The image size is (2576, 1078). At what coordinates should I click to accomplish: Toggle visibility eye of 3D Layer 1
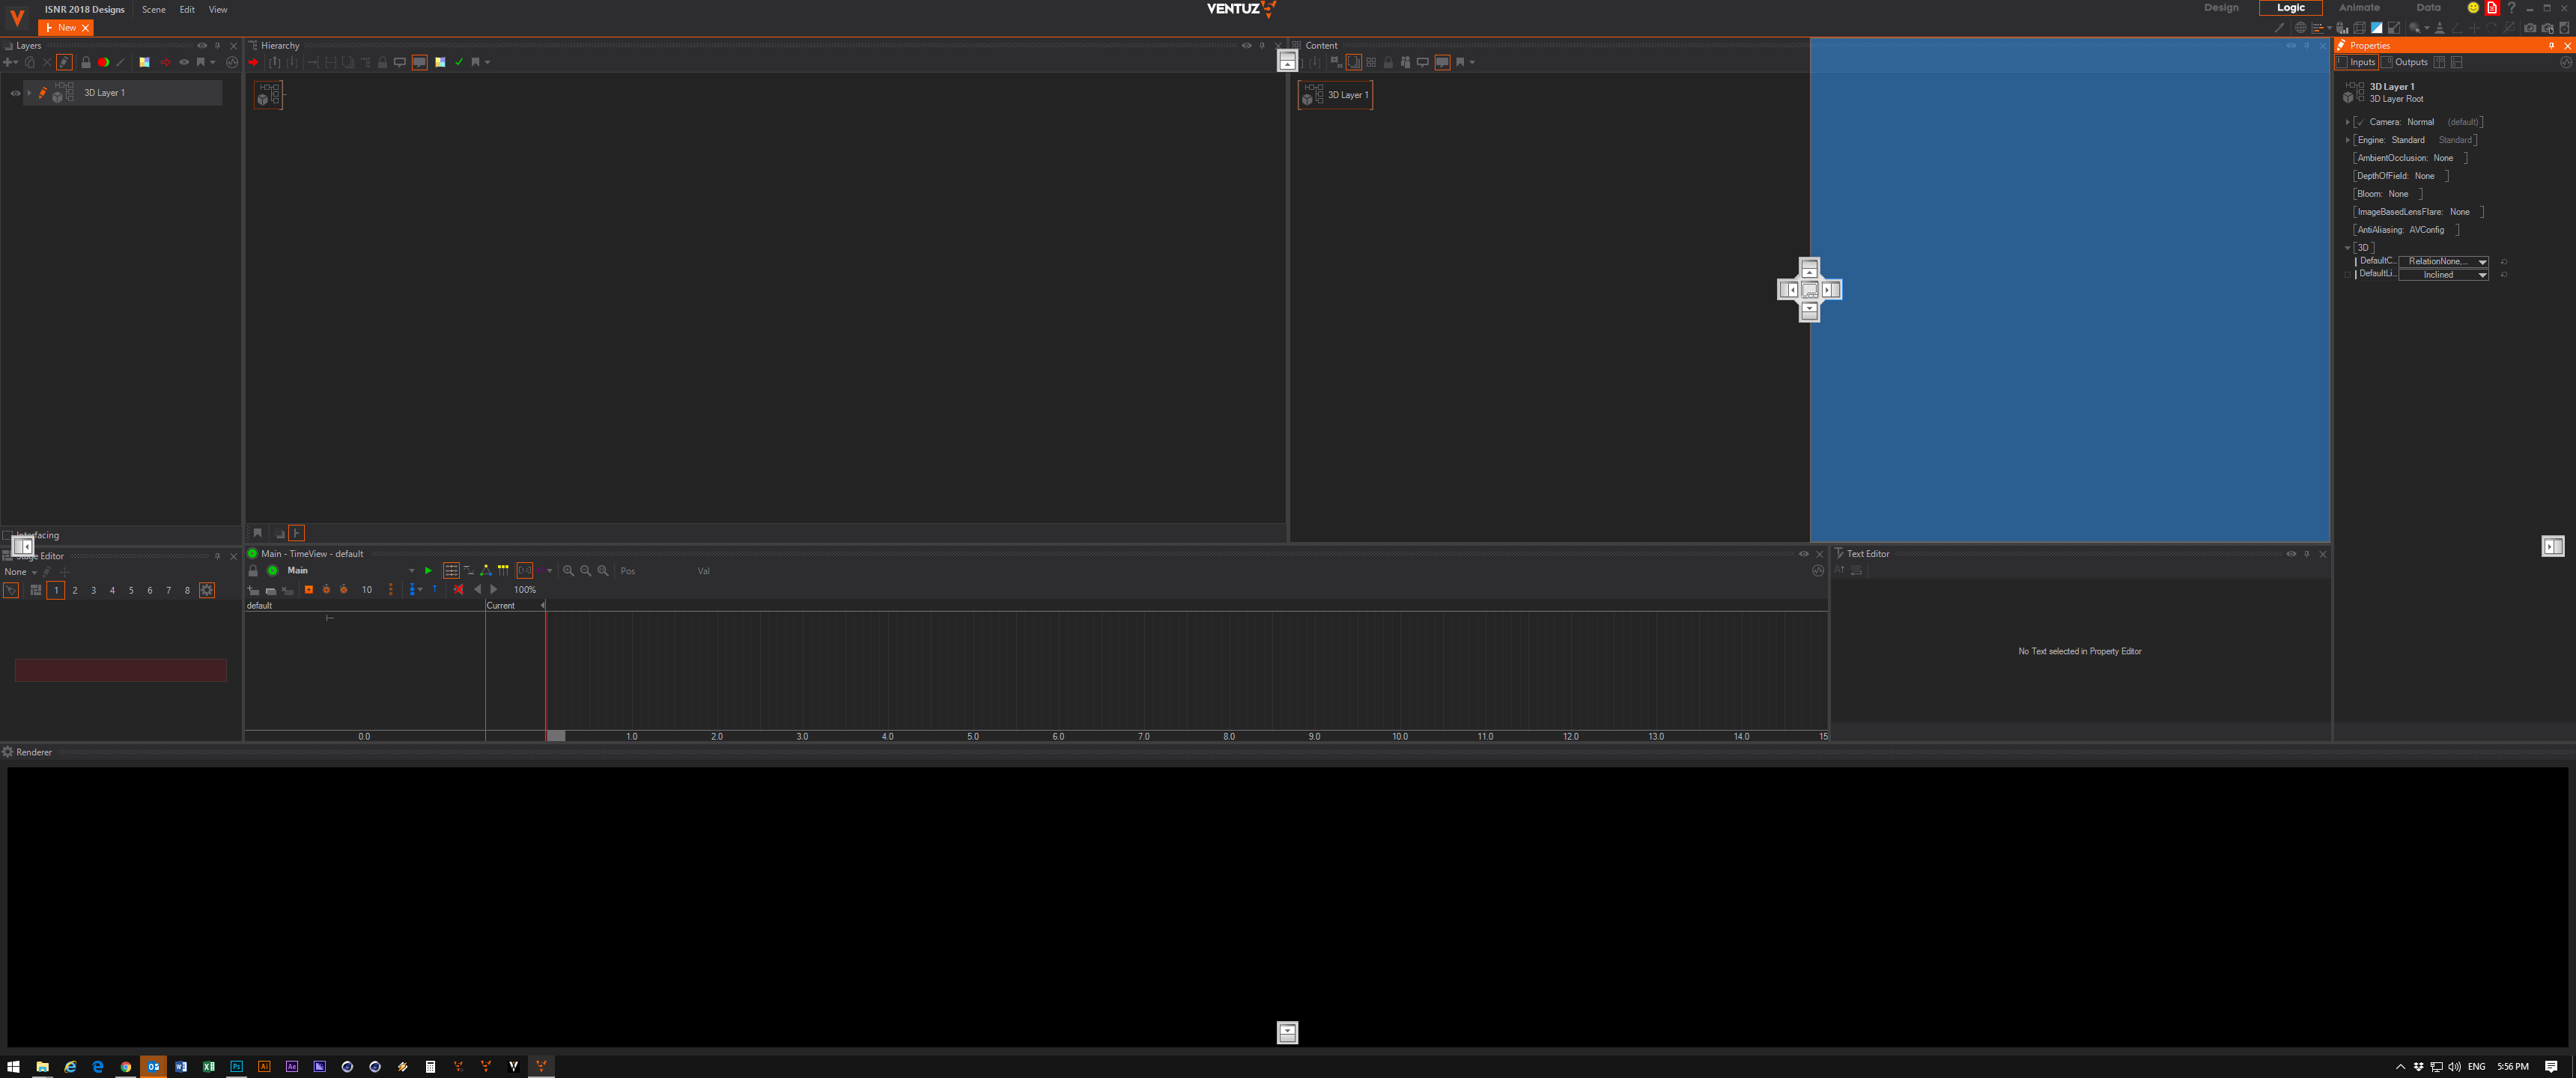15,93
